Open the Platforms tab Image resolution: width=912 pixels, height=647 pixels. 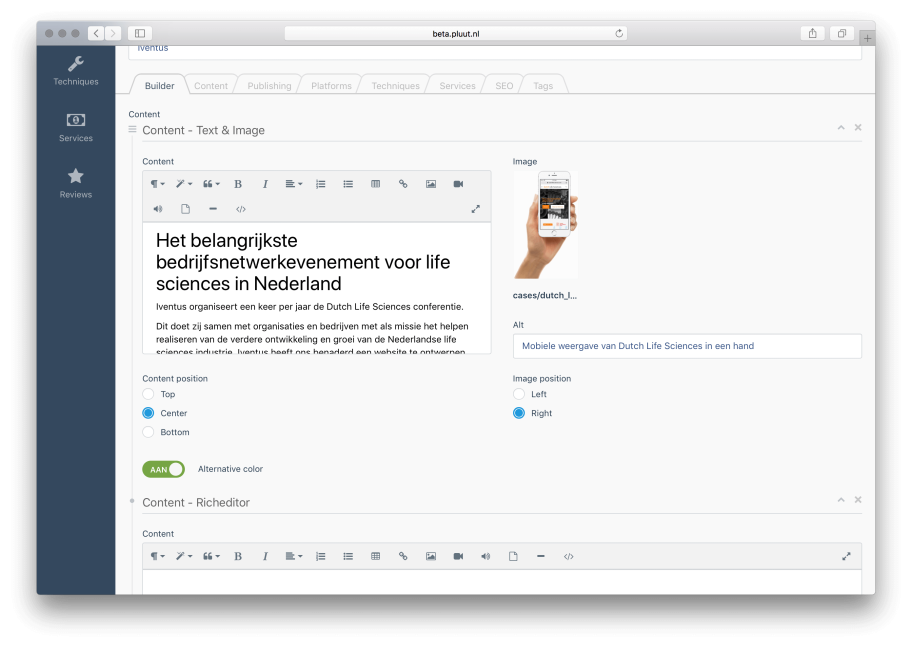tap(331, 86)
